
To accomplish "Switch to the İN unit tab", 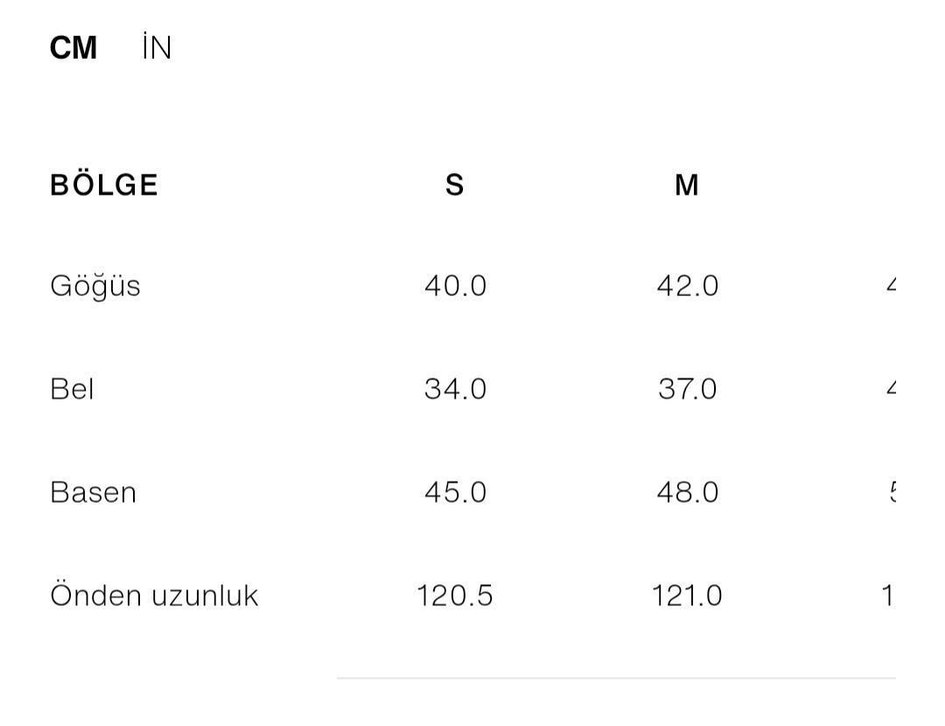I will [x=157, y=48].
